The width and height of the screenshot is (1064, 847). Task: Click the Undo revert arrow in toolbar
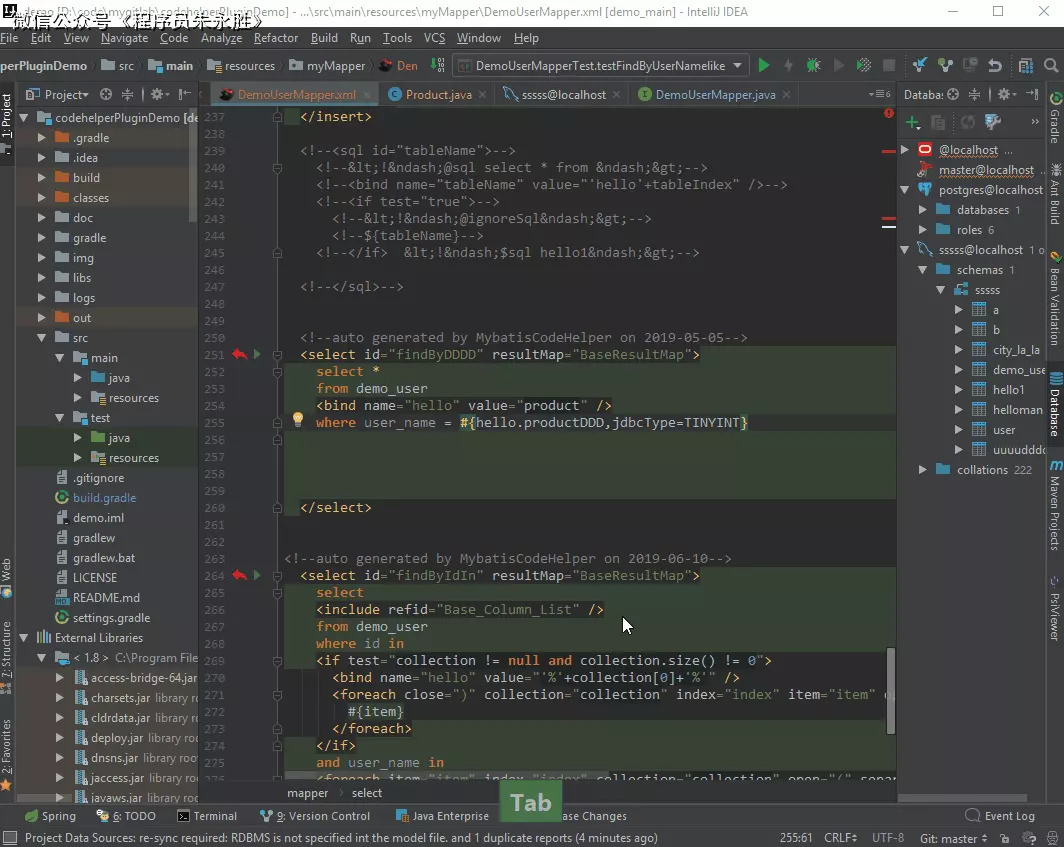pos(994,66)
